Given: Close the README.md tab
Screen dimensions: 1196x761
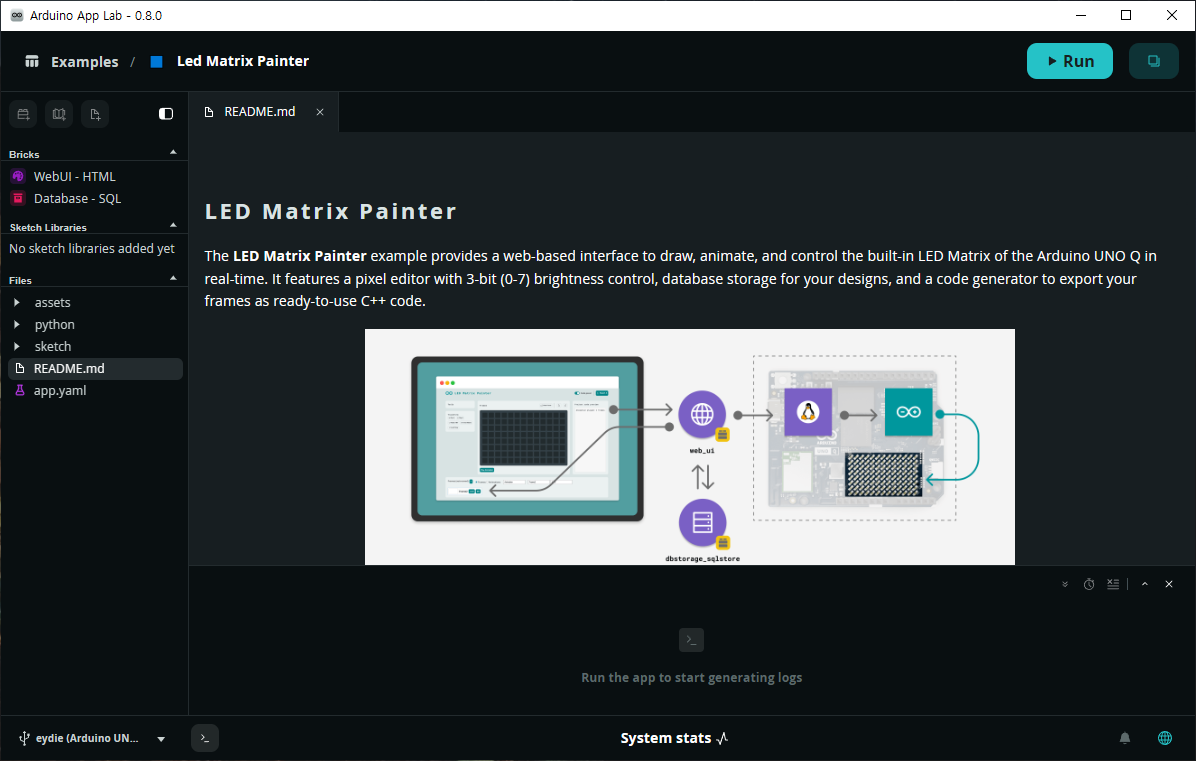Looking at the screenshot, I should (x=320, y=112).
